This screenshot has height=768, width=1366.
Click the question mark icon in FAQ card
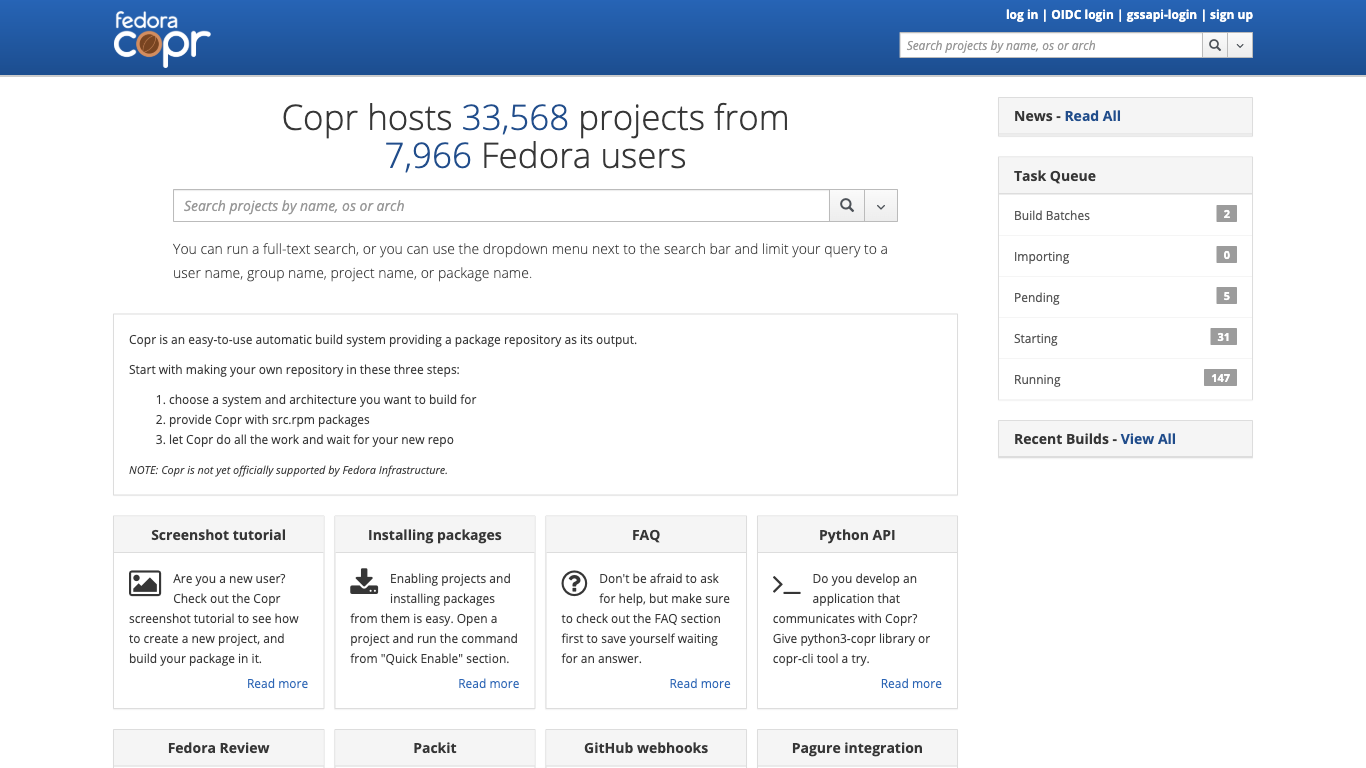(x=574, y=583)
